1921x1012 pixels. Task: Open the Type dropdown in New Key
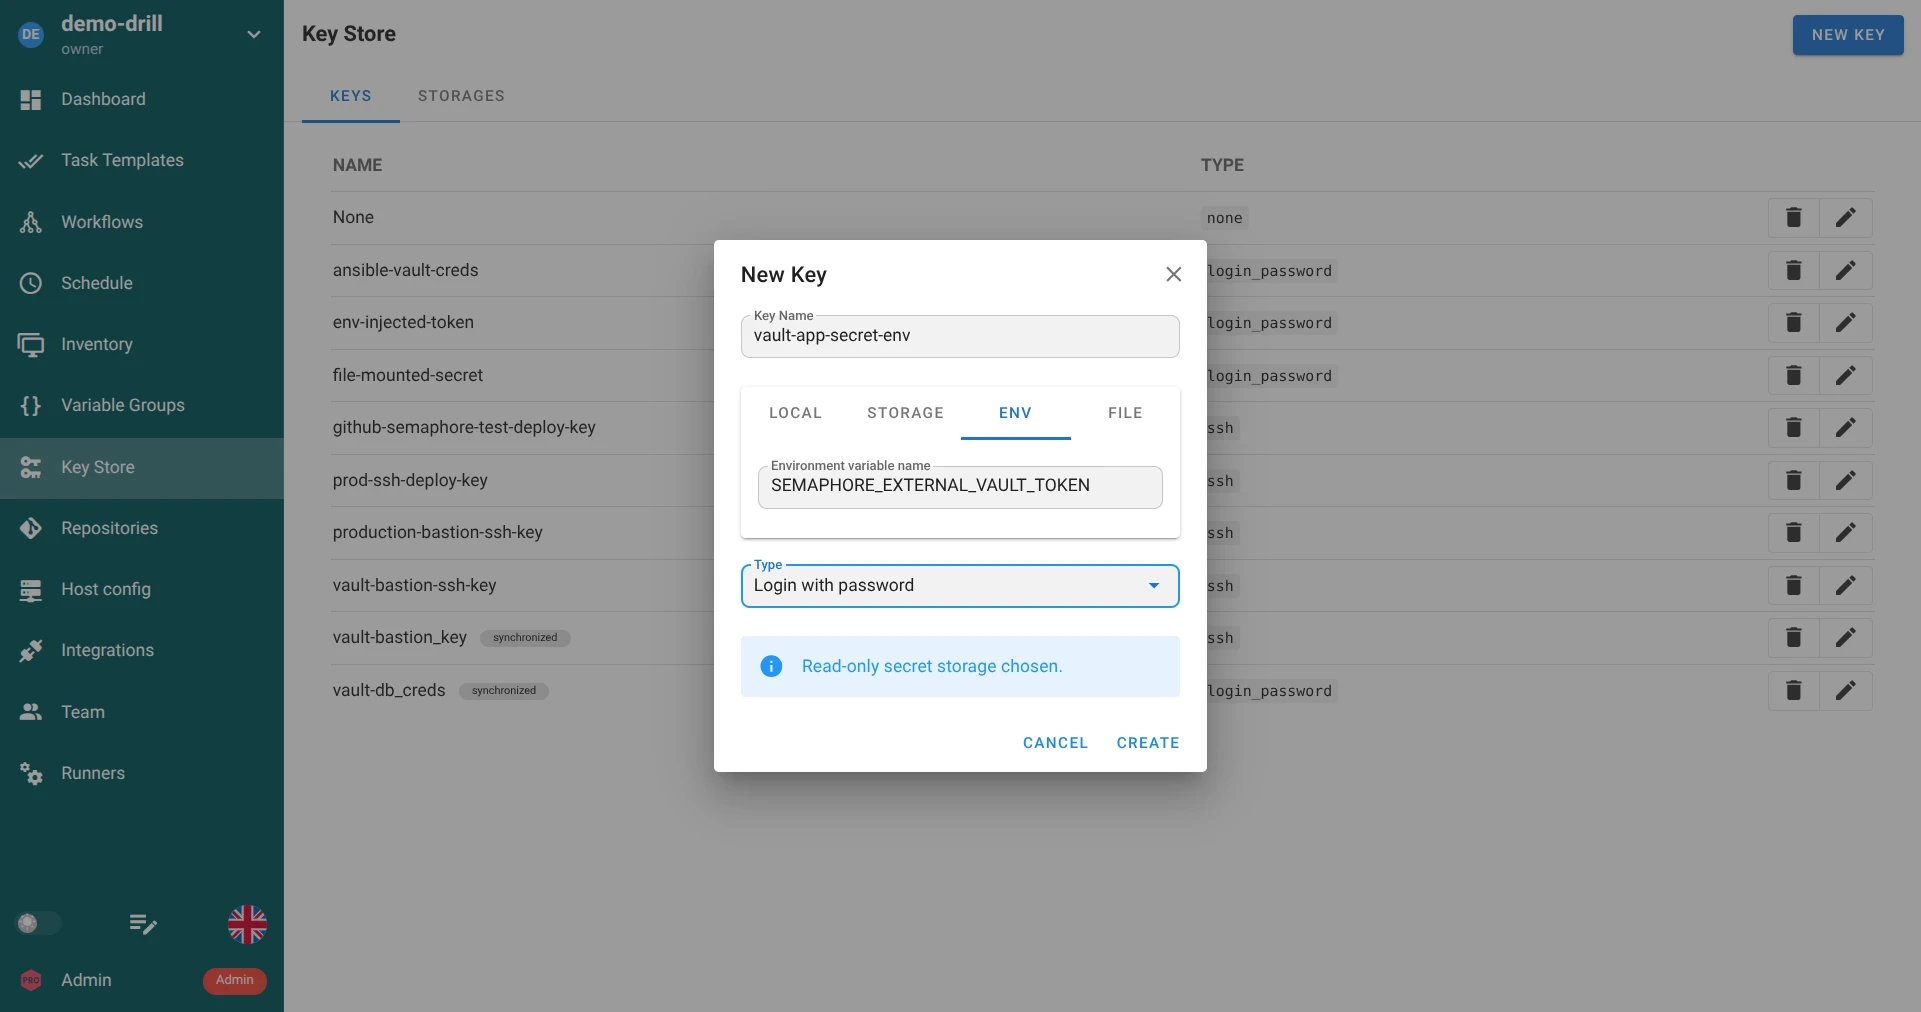(960, 586)
